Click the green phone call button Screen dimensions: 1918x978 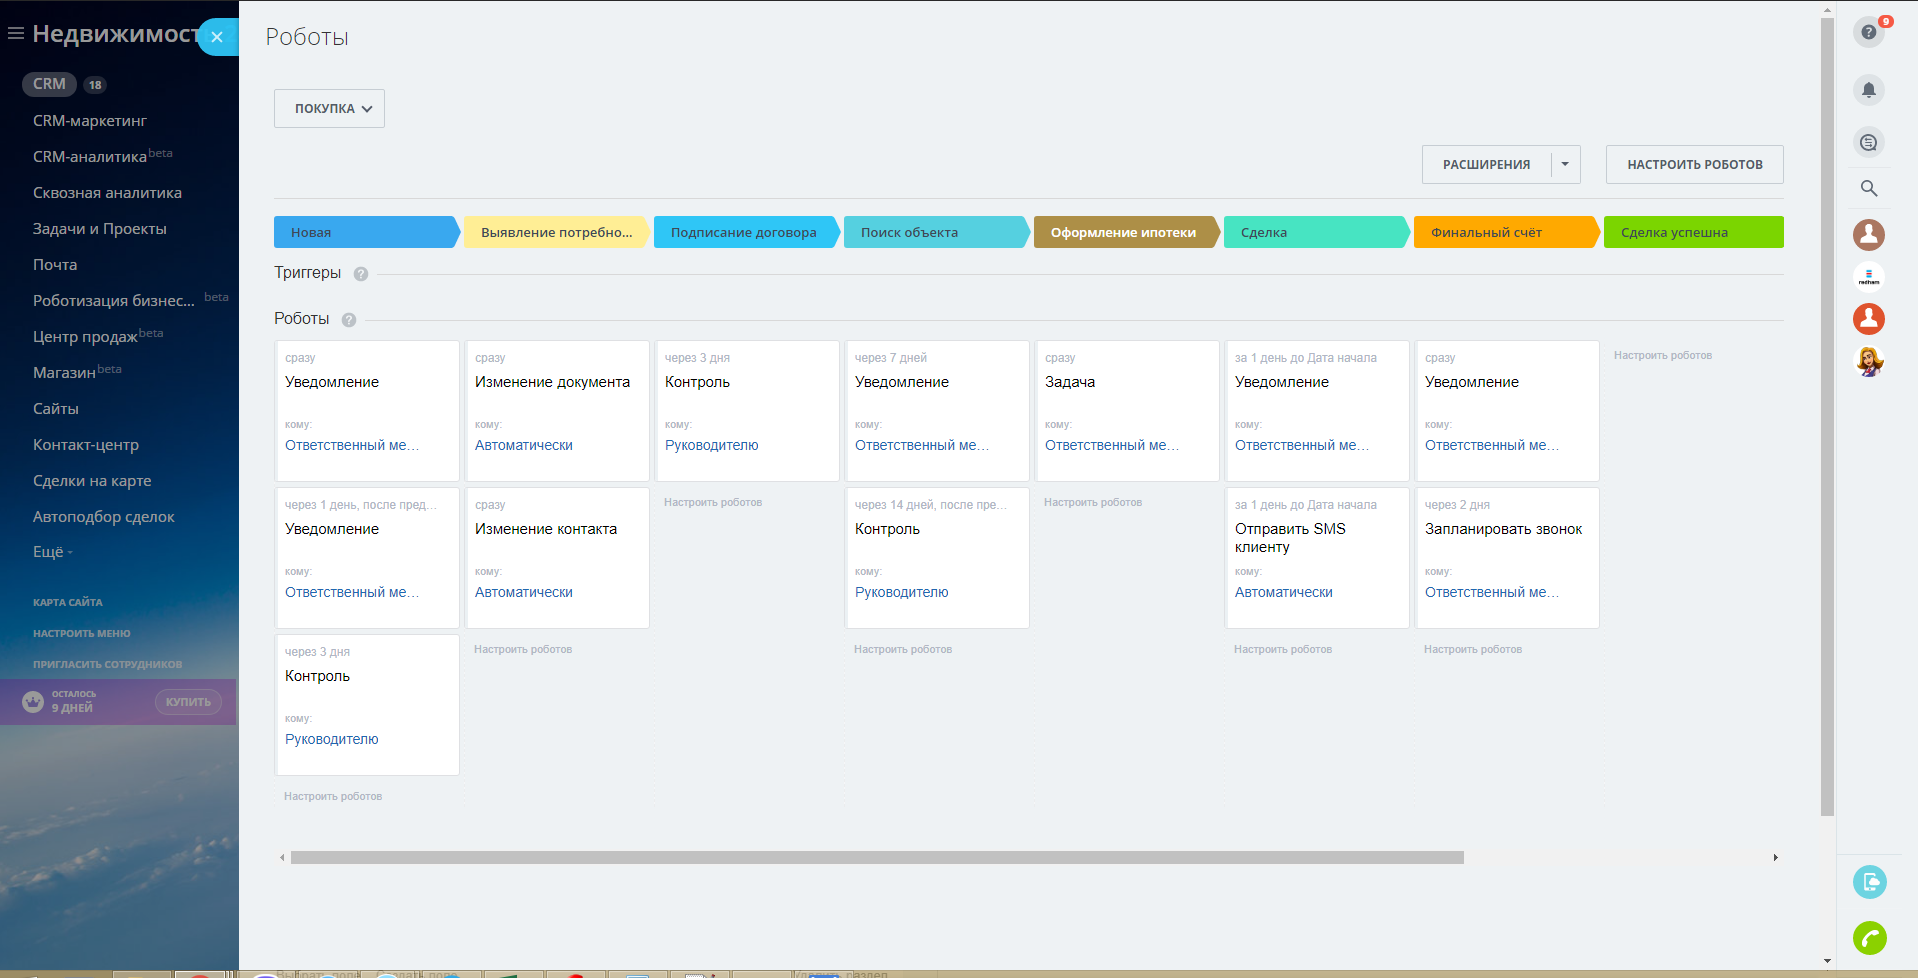[1869, 938]
